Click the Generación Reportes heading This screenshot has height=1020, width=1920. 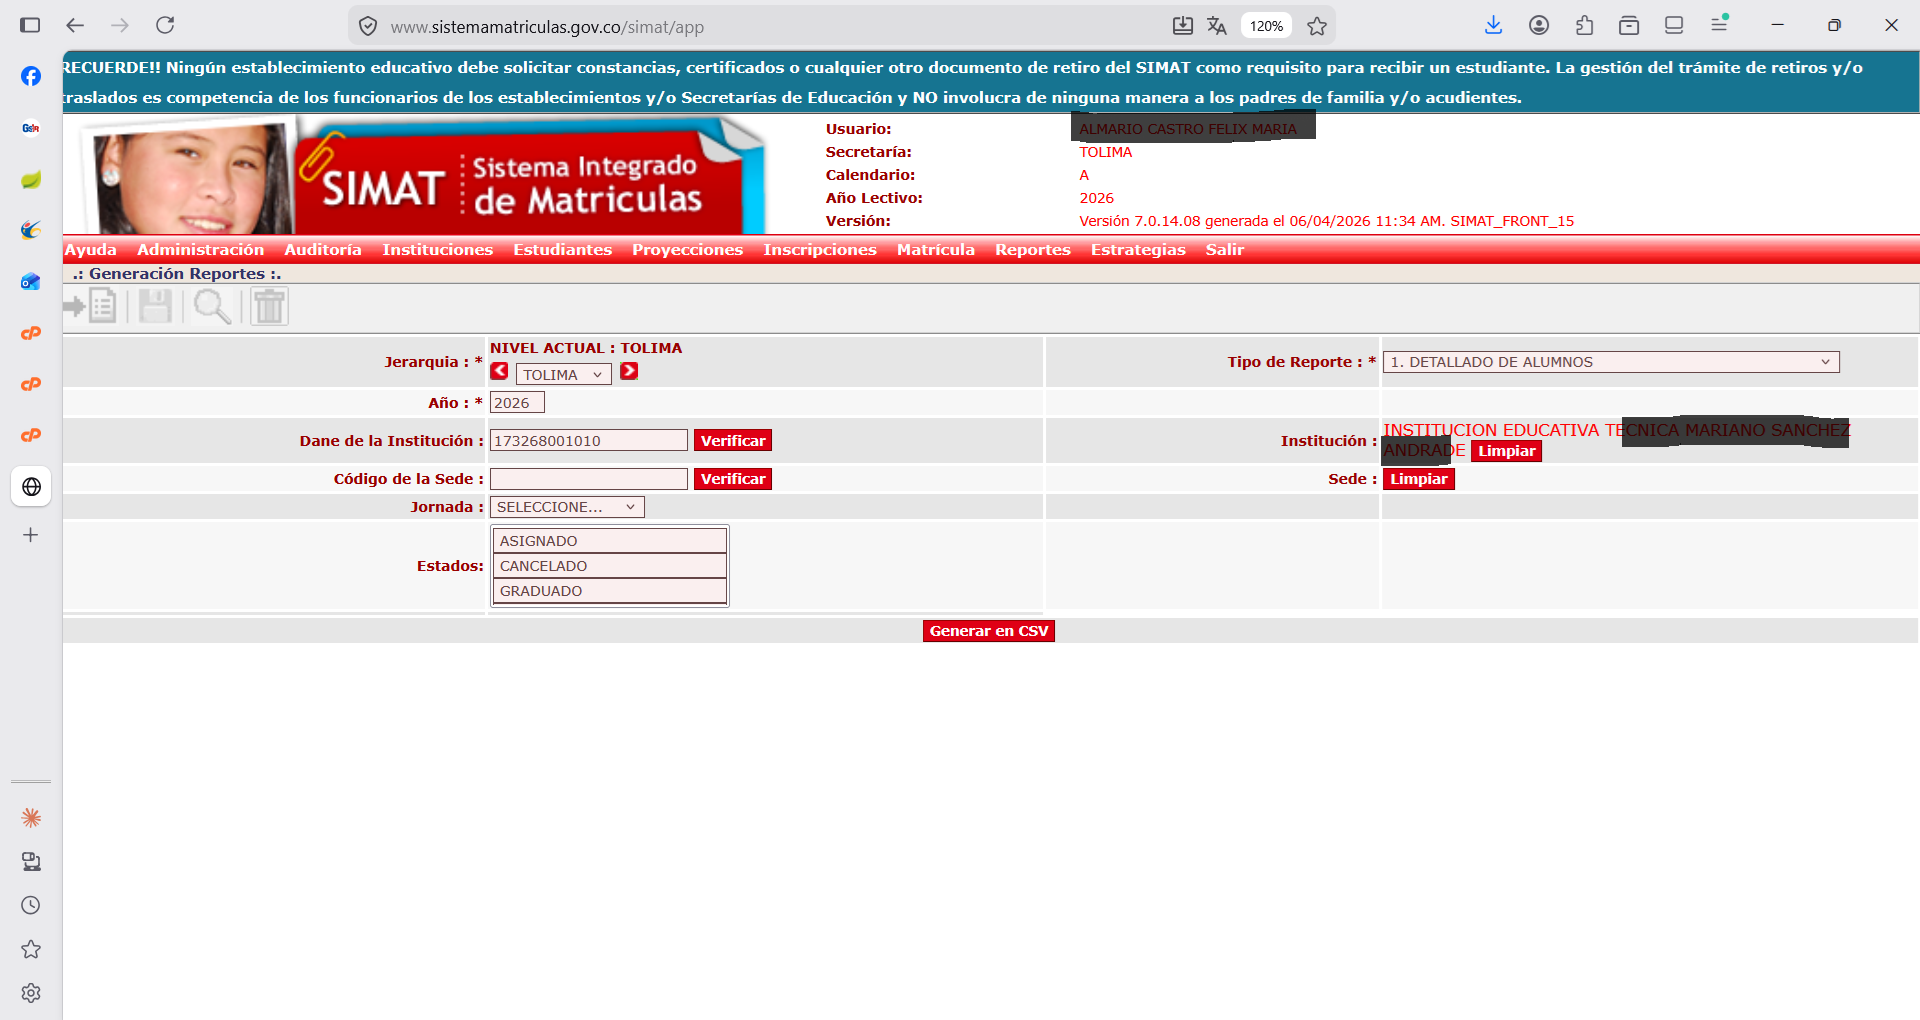point(177,274)
